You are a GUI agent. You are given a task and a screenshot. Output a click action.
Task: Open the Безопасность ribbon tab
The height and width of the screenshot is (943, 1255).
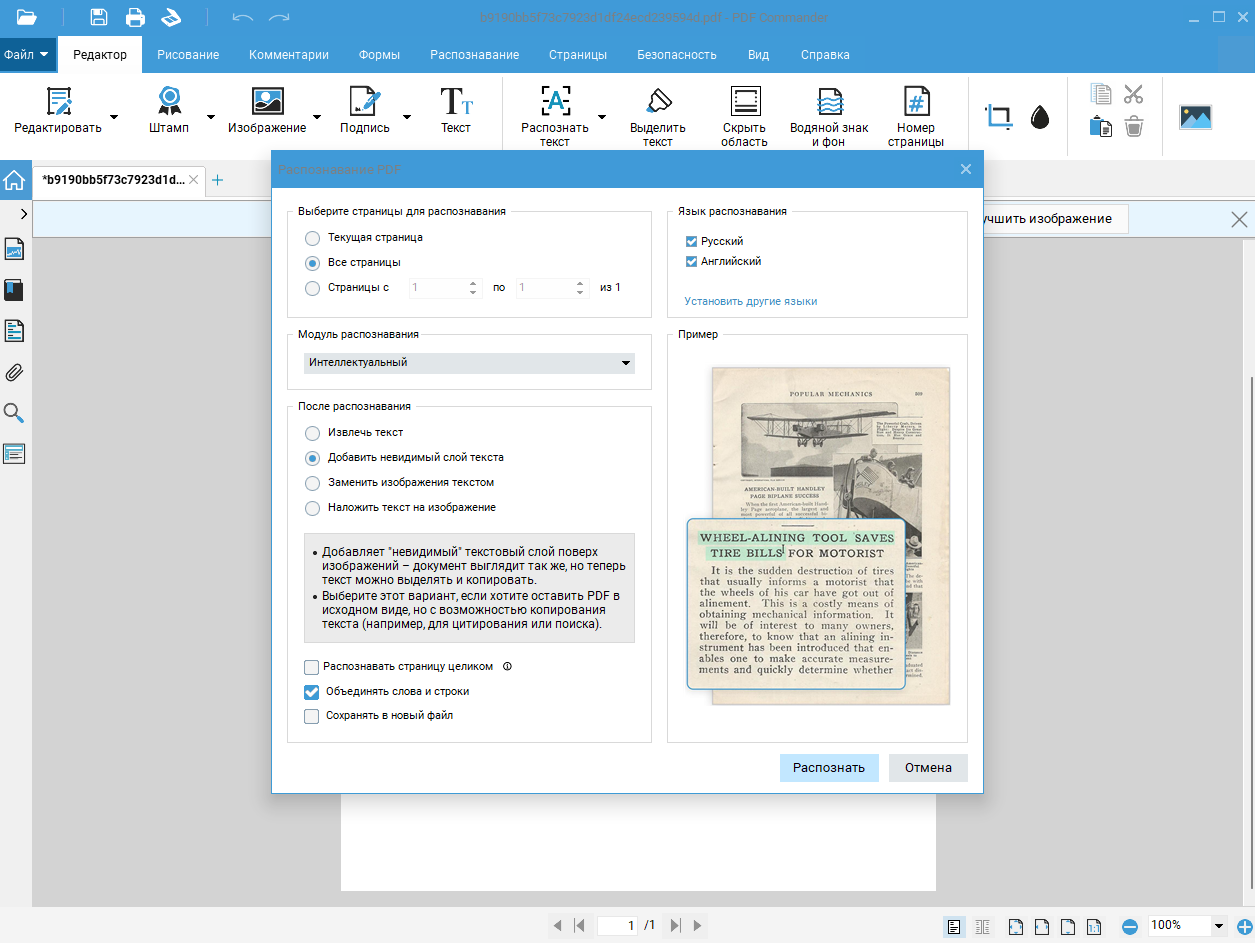(x=677, y=55)
